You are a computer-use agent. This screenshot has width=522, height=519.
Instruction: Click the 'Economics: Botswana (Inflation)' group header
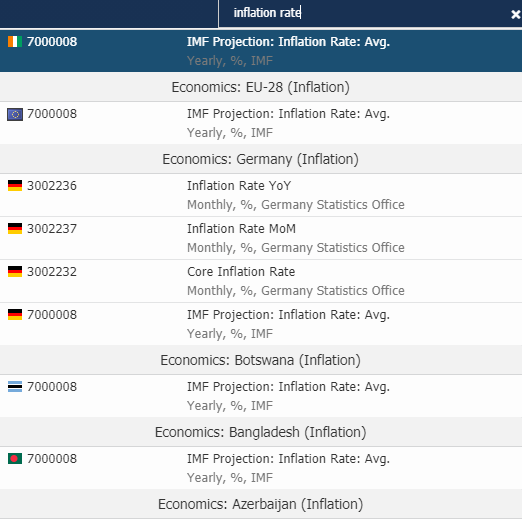(x=261, y=360)
